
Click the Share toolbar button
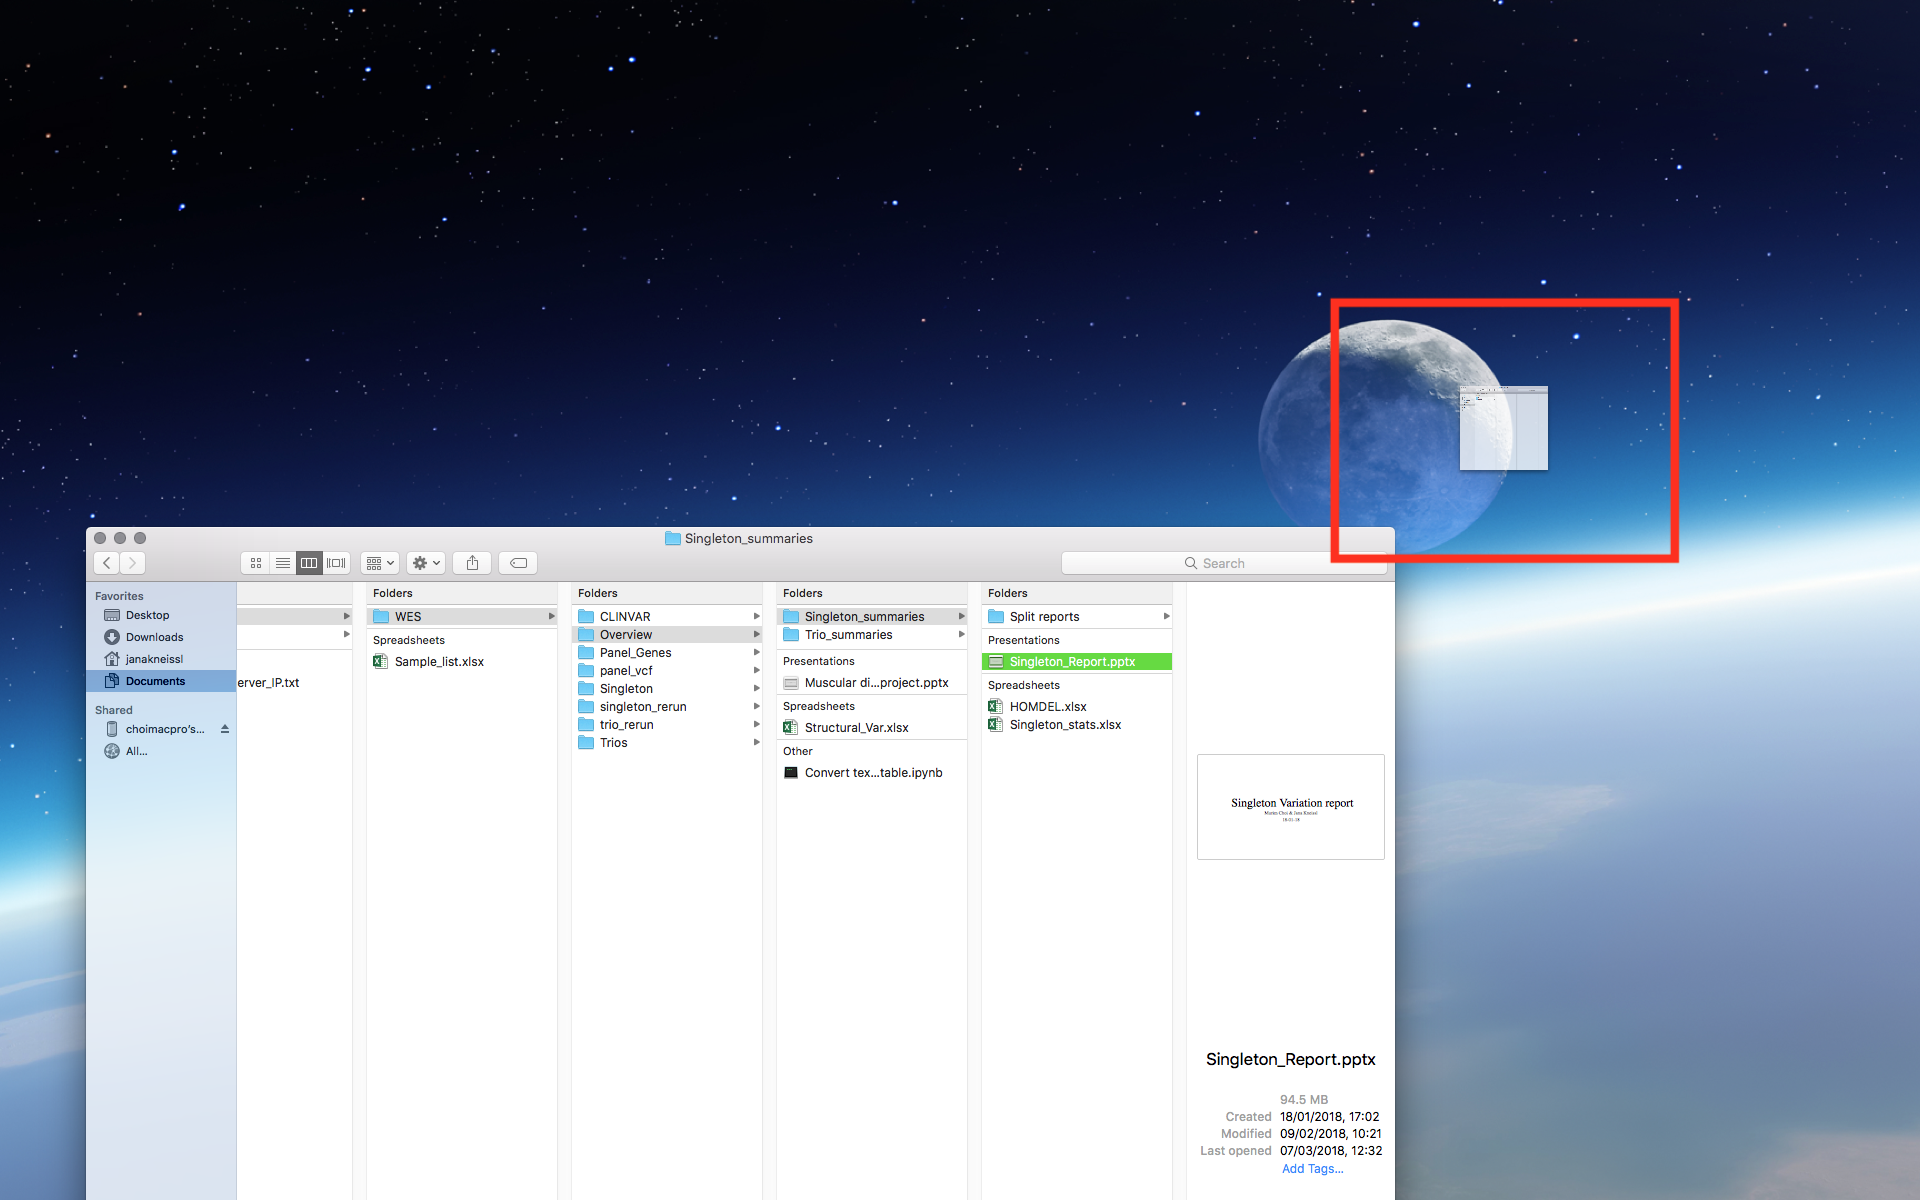coord(472,563)
